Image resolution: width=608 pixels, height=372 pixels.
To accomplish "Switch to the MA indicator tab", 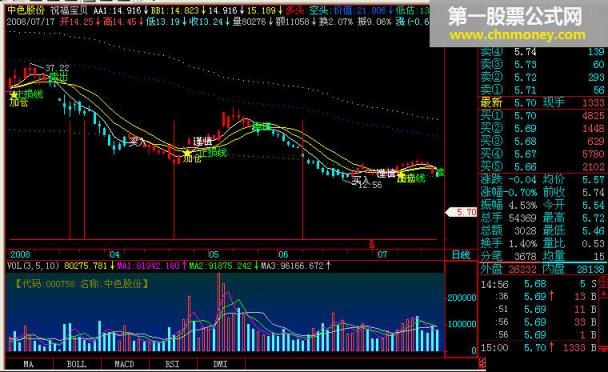I will (29, 364).
